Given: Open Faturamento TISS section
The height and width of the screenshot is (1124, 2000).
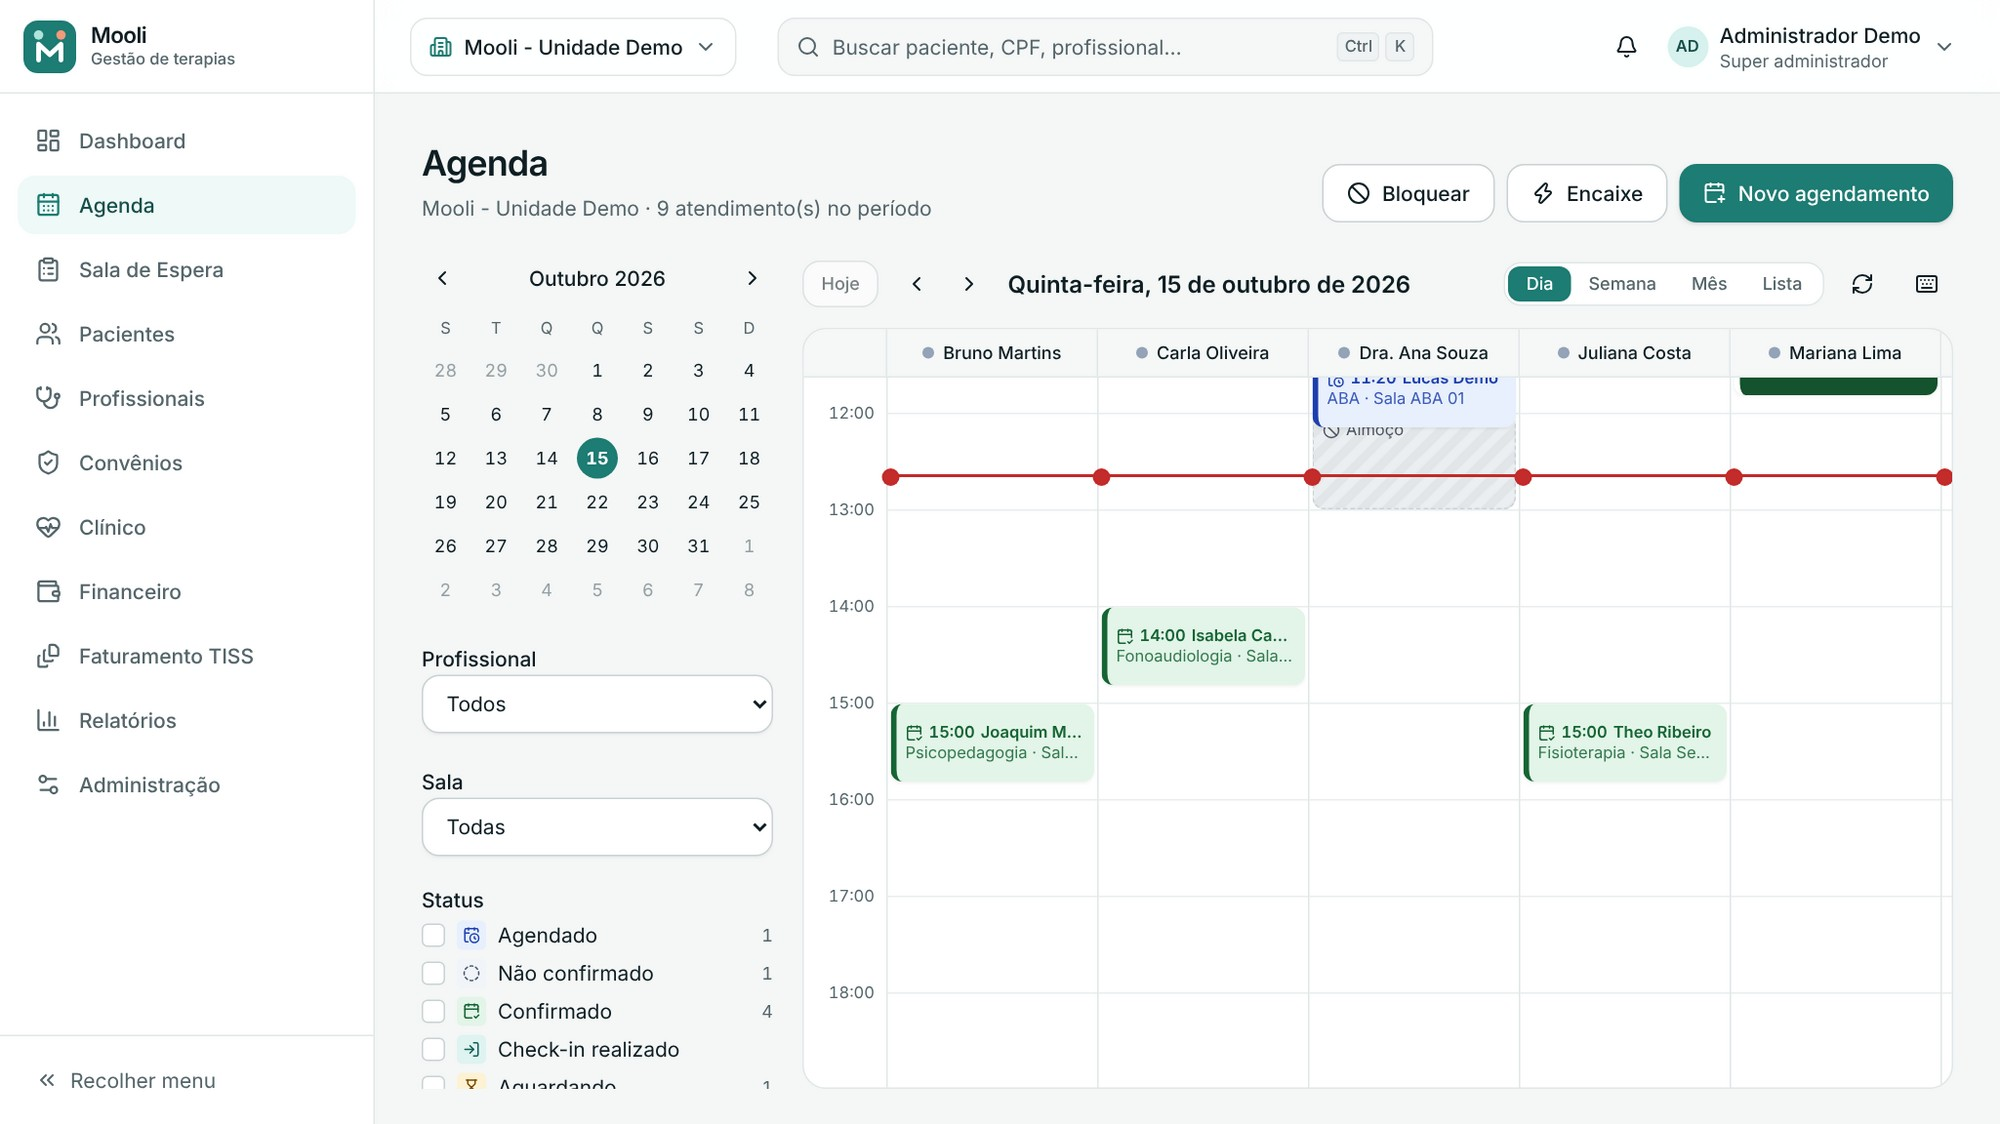Looking at the screenshot, I should (187, 656).
